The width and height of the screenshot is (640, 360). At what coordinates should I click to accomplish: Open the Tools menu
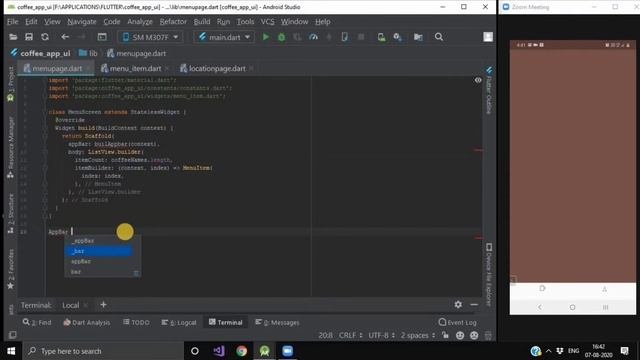tap(245, 22)
